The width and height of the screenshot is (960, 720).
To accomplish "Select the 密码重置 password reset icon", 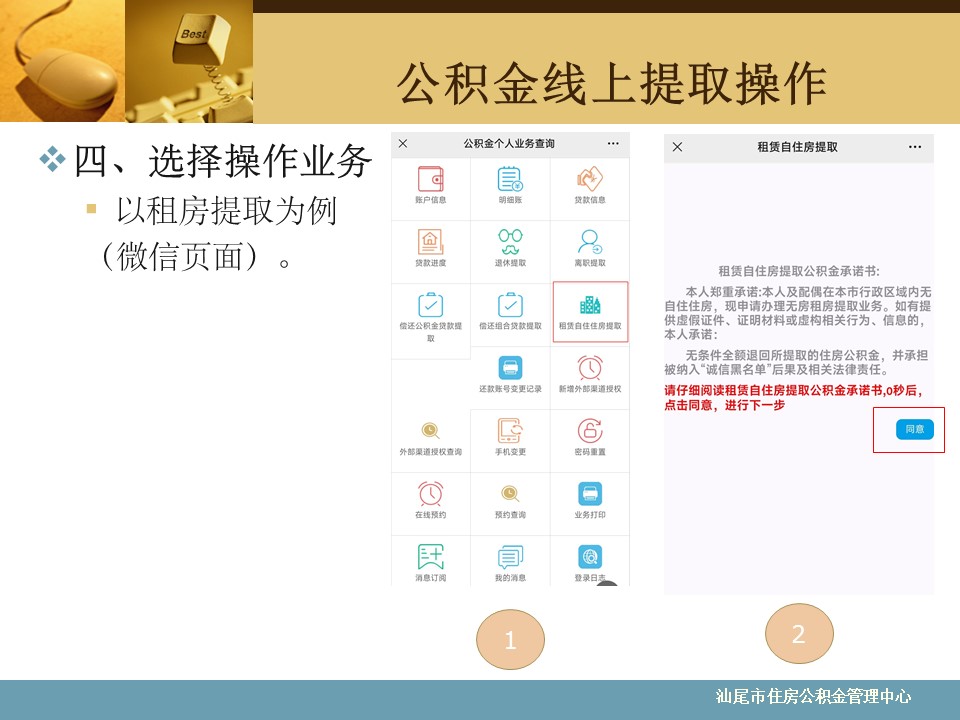I will 590,433.
